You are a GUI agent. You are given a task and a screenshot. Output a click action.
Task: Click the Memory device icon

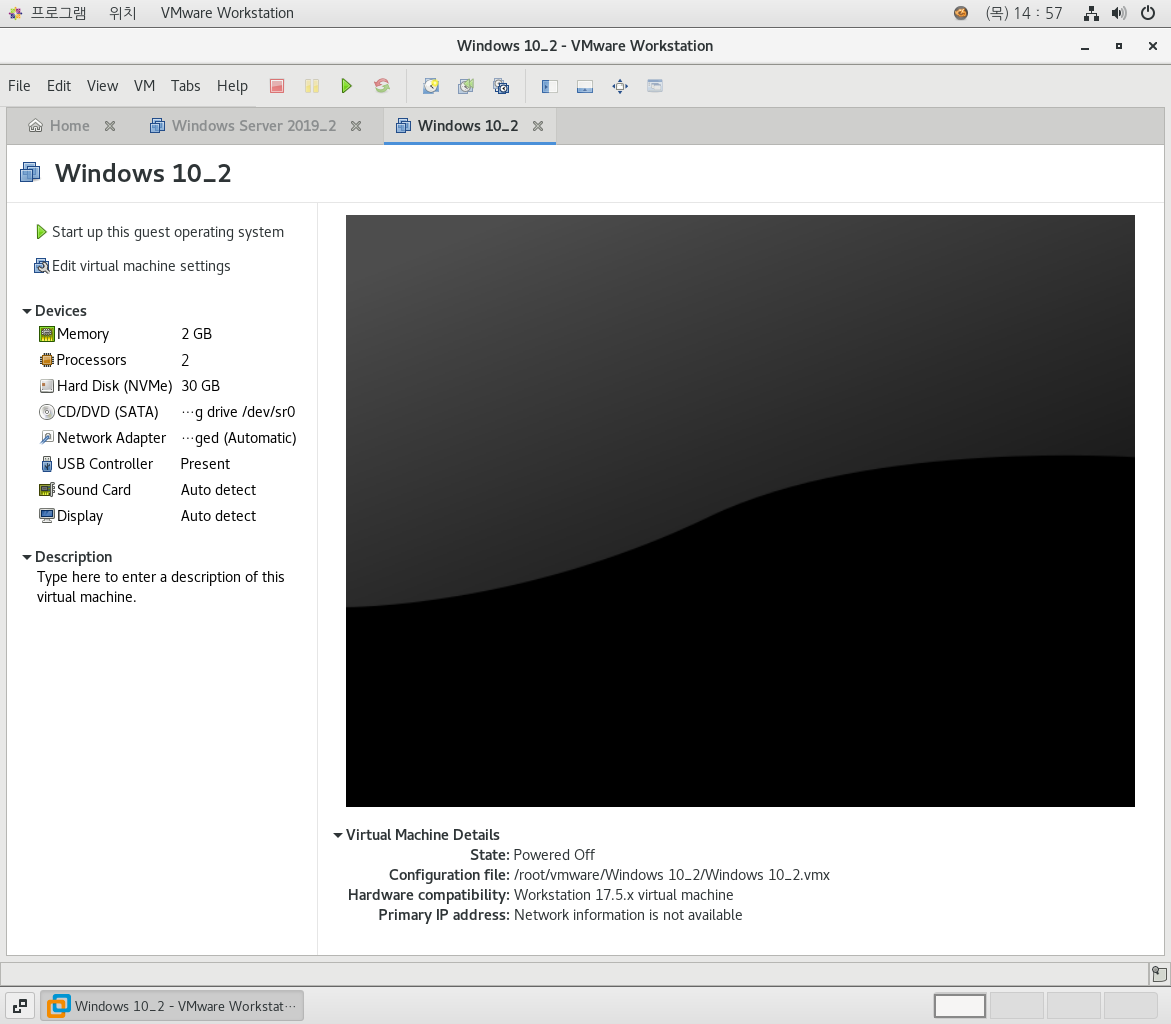46,334
